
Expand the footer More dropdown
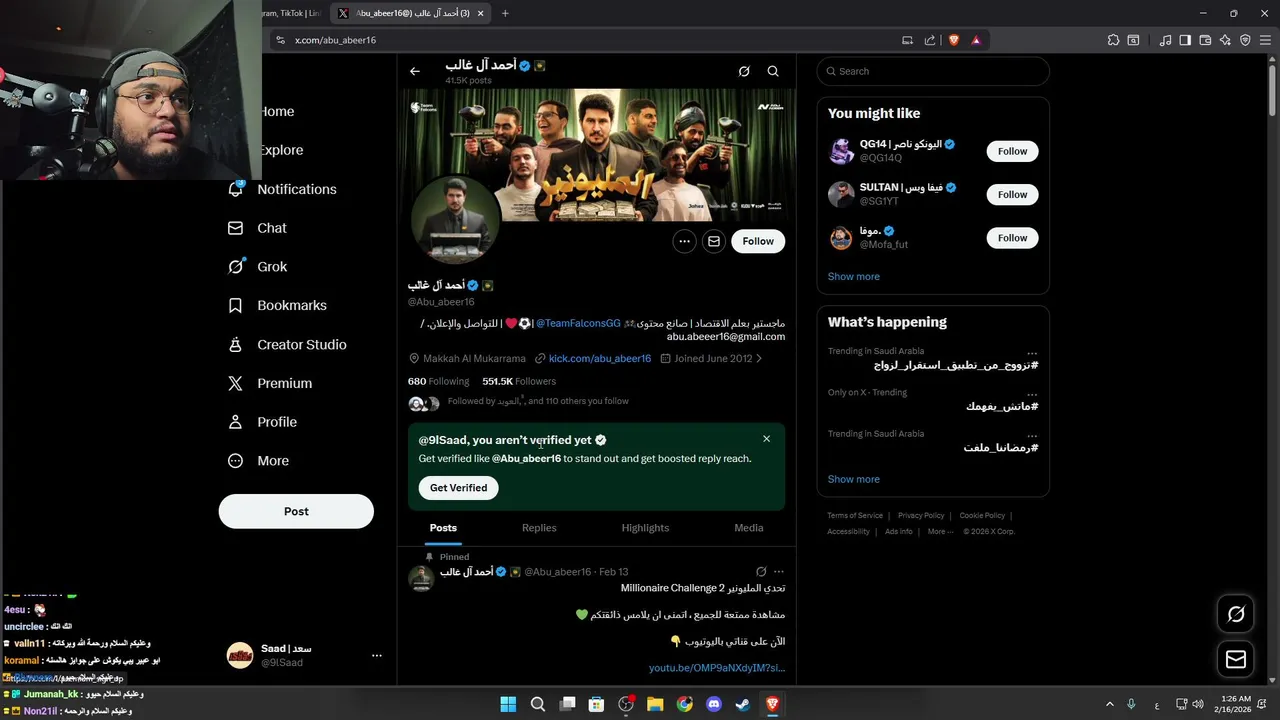pos(940,532)
